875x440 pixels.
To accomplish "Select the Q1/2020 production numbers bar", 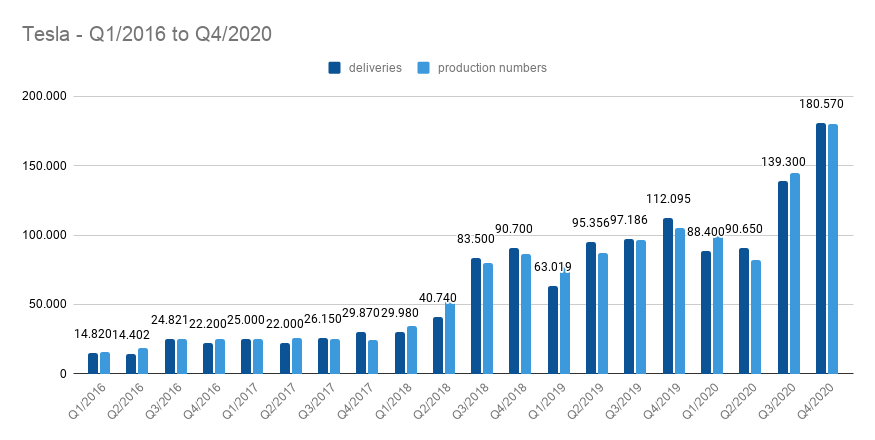I will pos(718,306).
